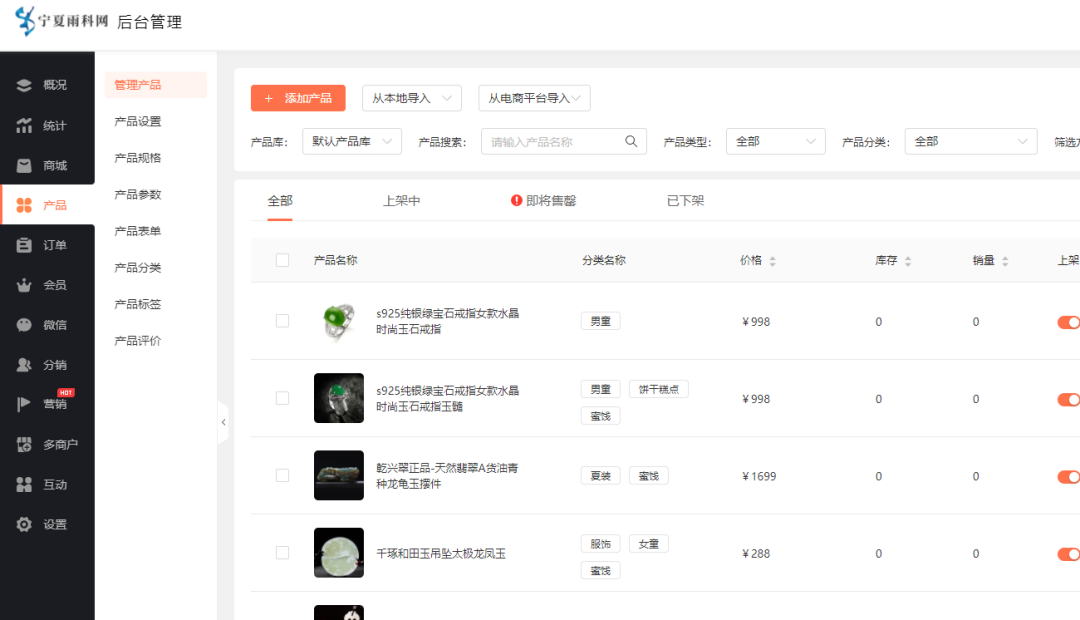
Task: Tick the select-all checkbox in table header
Action: point(282,260)
